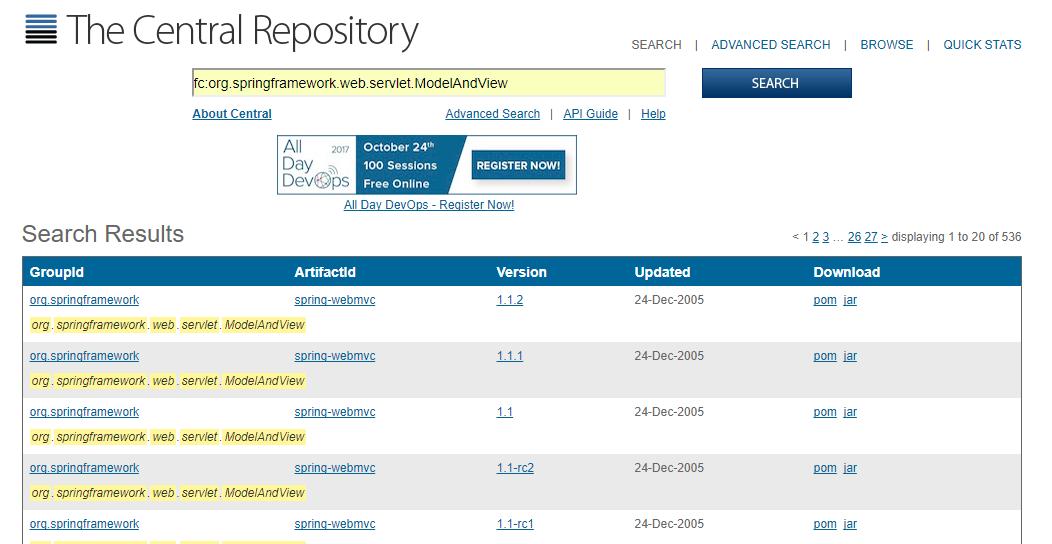Open version 1.1.2 of spring-webmvc

[x=509, y=300]
